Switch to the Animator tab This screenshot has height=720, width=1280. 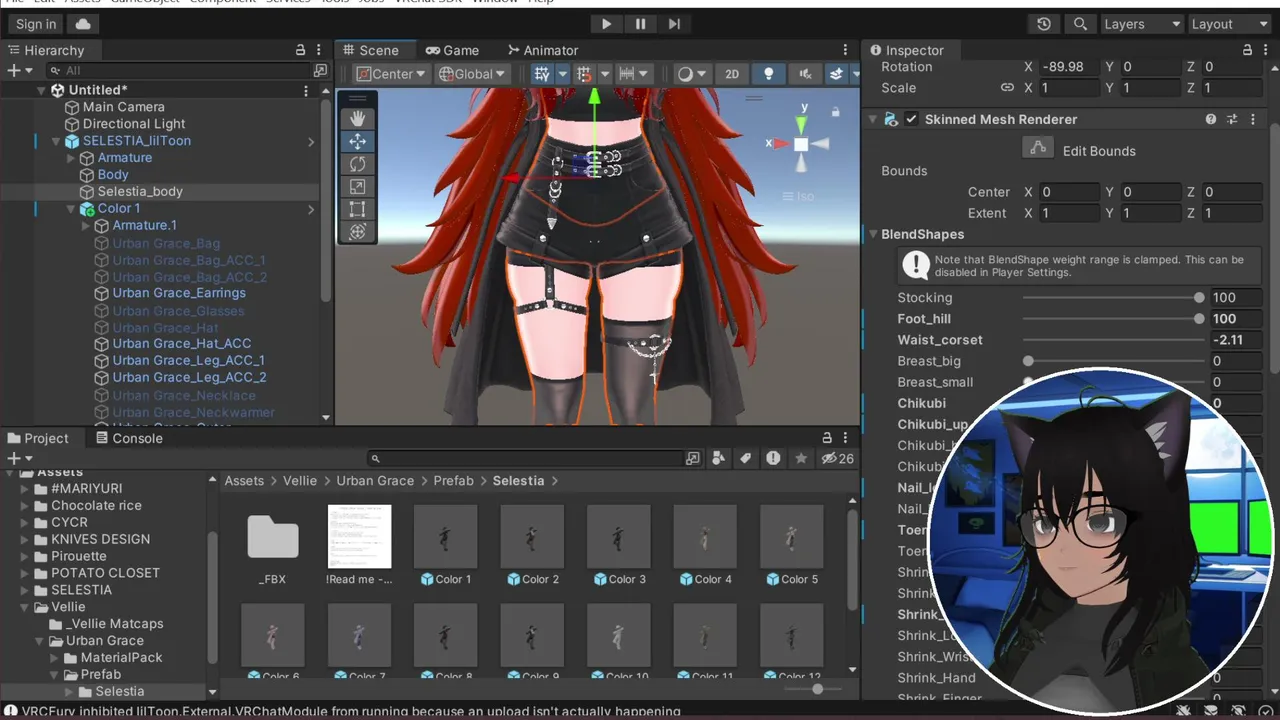click(x=543, y=50)
